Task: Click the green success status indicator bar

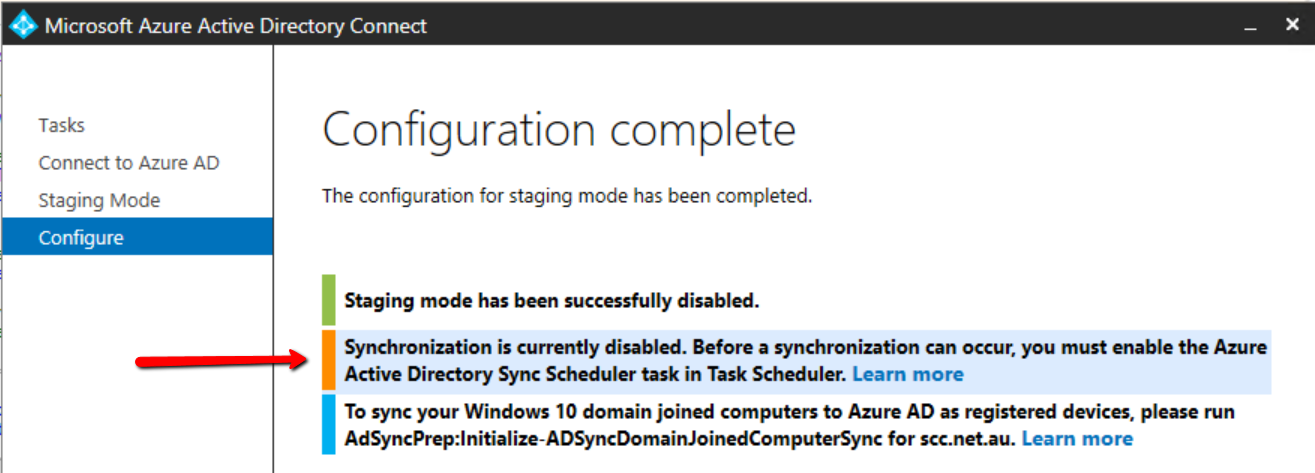Action: [x=328, y=299]
